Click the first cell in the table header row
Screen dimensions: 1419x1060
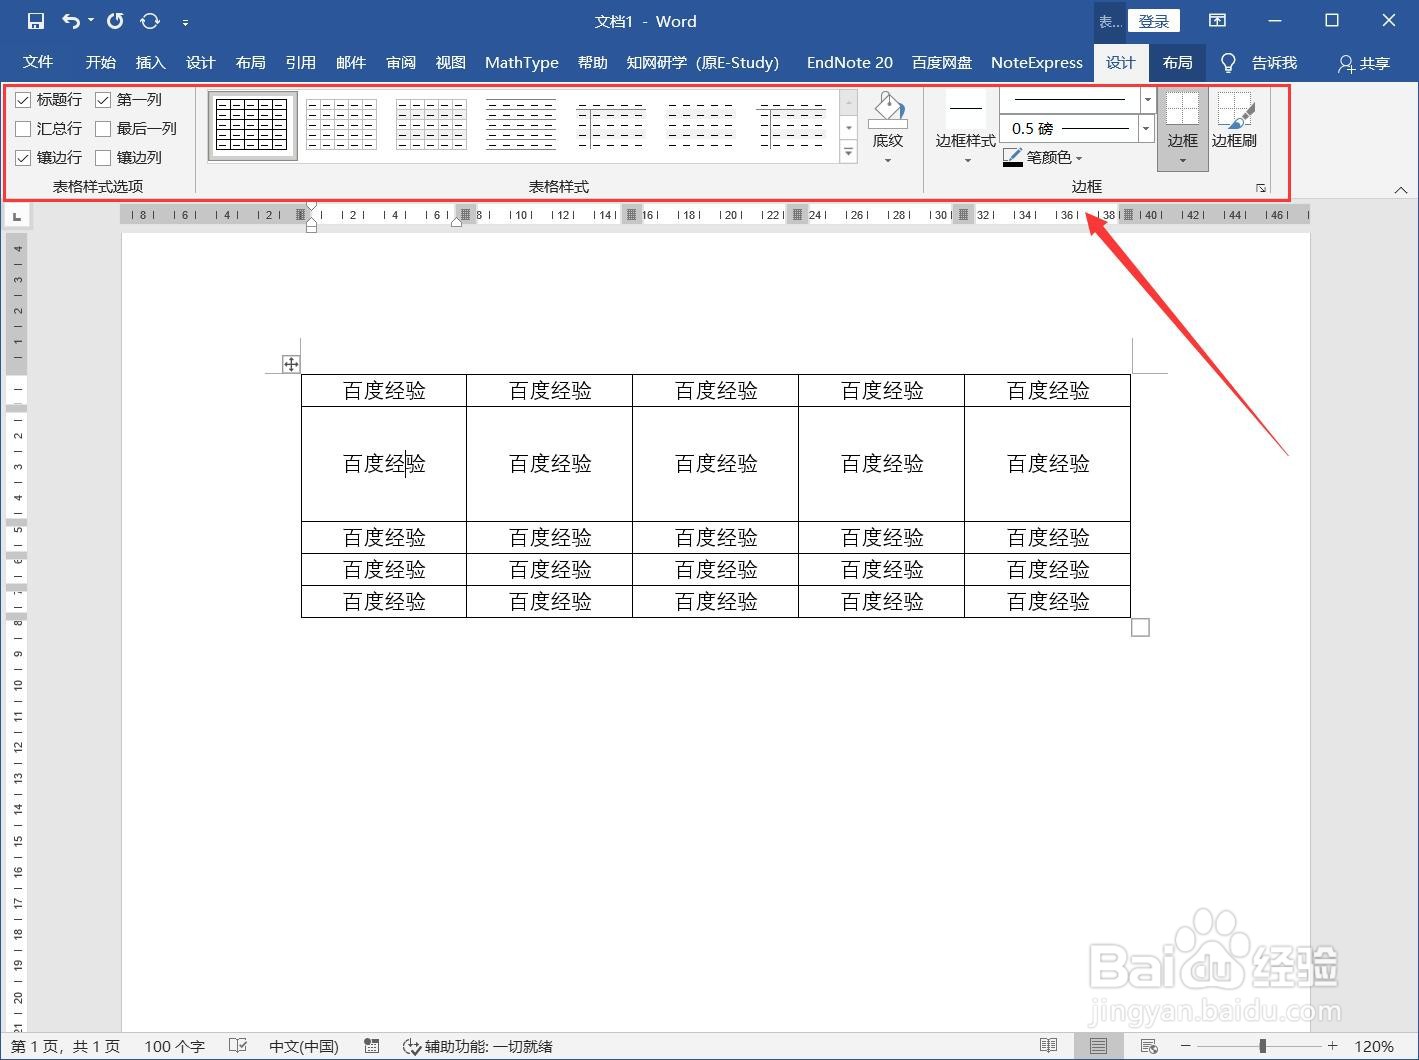(384, 391)
